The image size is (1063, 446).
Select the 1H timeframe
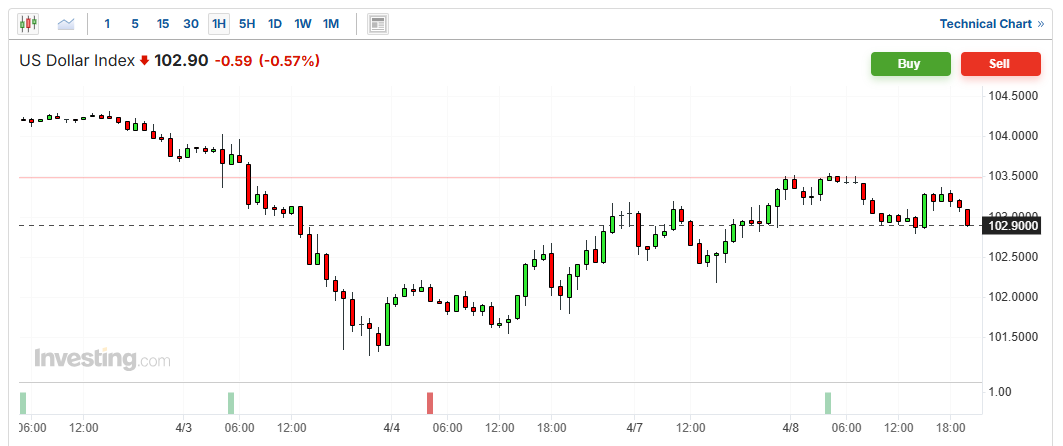(219, 24)
